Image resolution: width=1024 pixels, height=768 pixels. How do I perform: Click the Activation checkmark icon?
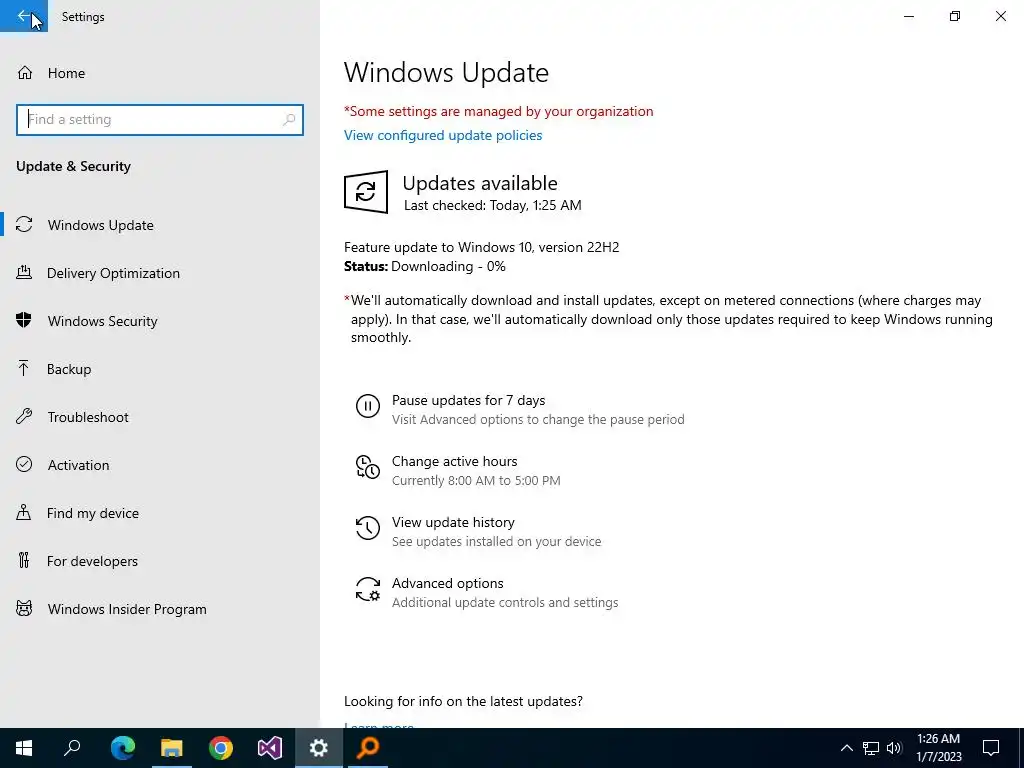pos(24,464)
